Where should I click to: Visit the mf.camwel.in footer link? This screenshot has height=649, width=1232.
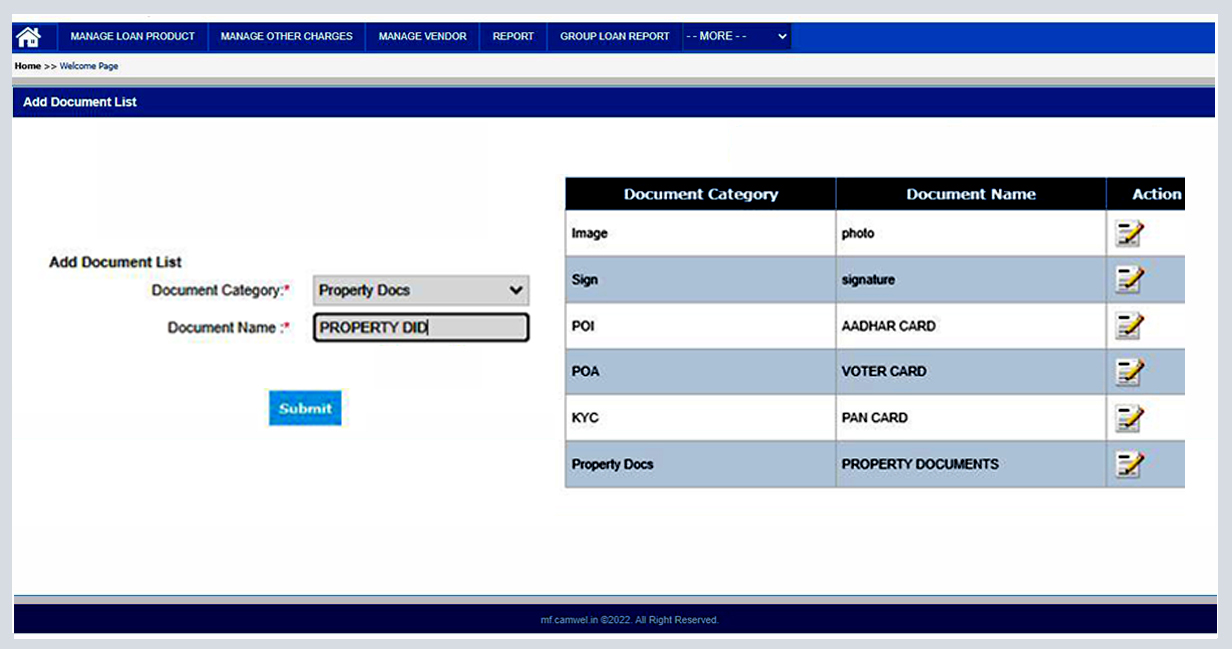566,619
